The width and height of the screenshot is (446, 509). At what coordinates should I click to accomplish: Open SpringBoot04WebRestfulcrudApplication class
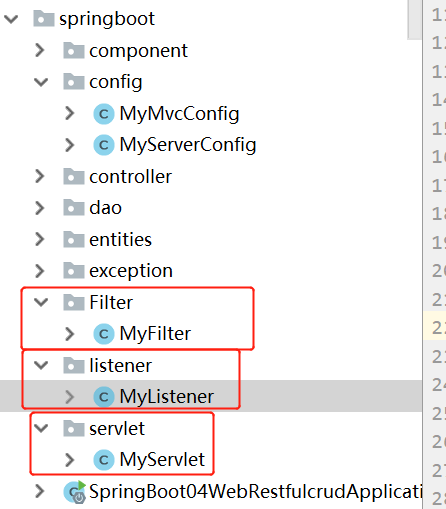pos(255,492)
